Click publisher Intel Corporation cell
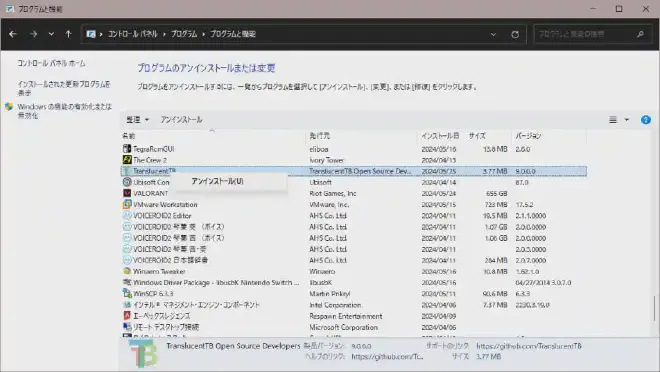Image resolution: width=660 pixels, height=372 pixels. [x=335, y=305]
